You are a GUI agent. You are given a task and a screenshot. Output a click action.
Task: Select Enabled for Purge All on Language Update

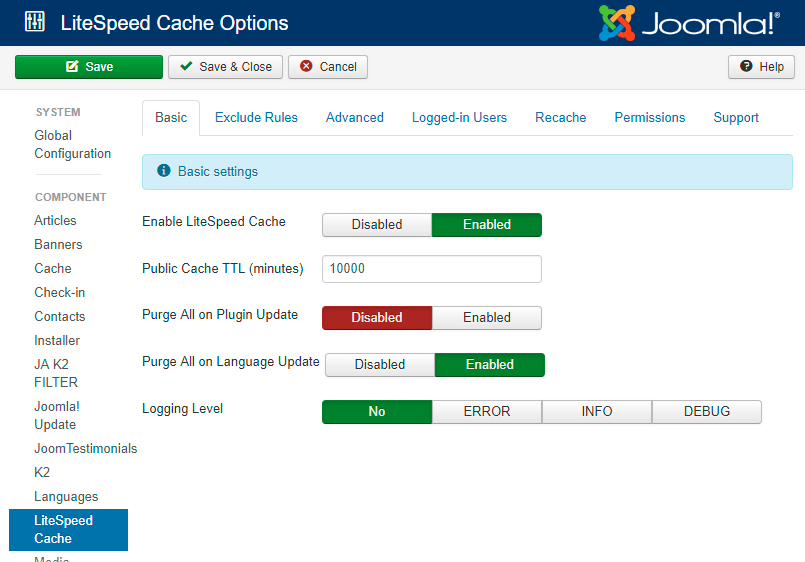[x=490, y=365]
